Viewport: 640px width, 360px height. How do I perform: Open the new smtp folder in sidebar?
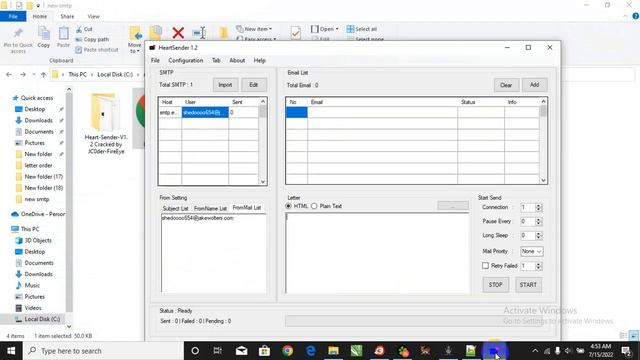pyautogui.click(x=37, y=199)
